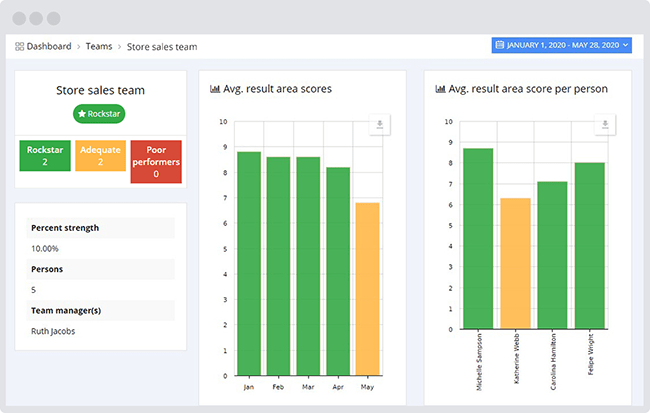
Task: Select Michelle Sampson's green bar
Action: [478, 239]
